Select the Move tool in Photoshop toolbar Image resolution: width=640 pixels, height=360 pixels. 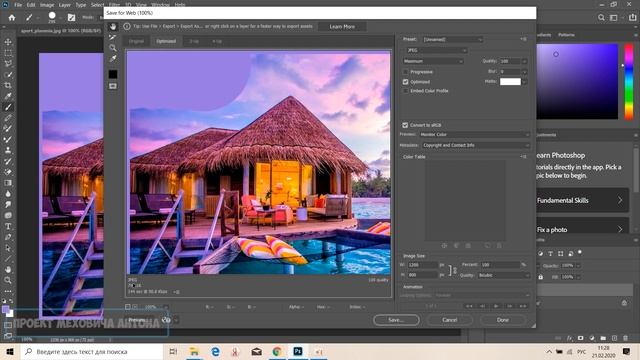click(x=8, y=42)
